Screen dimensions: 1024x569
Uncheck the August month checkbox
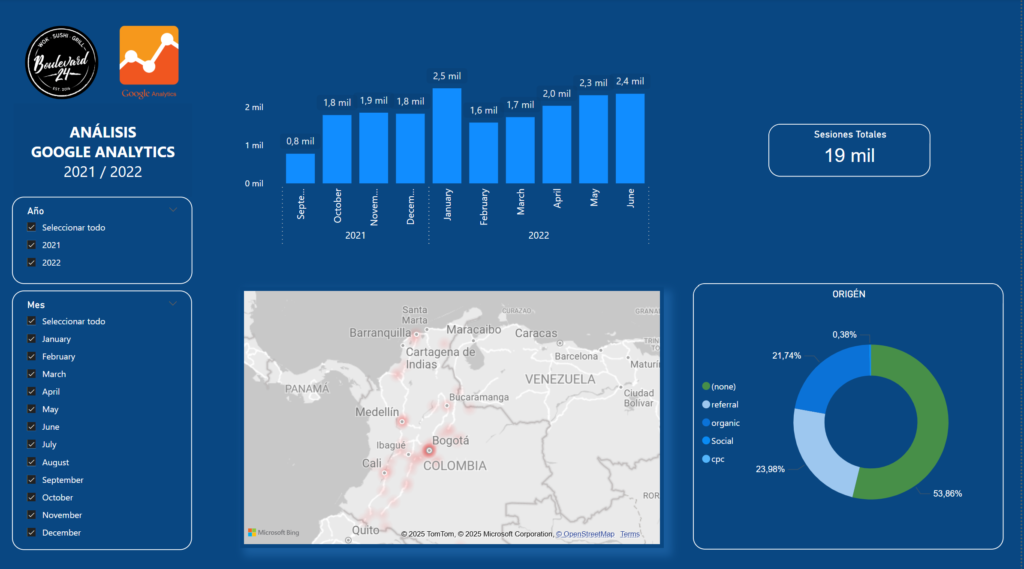click(31, 462)
